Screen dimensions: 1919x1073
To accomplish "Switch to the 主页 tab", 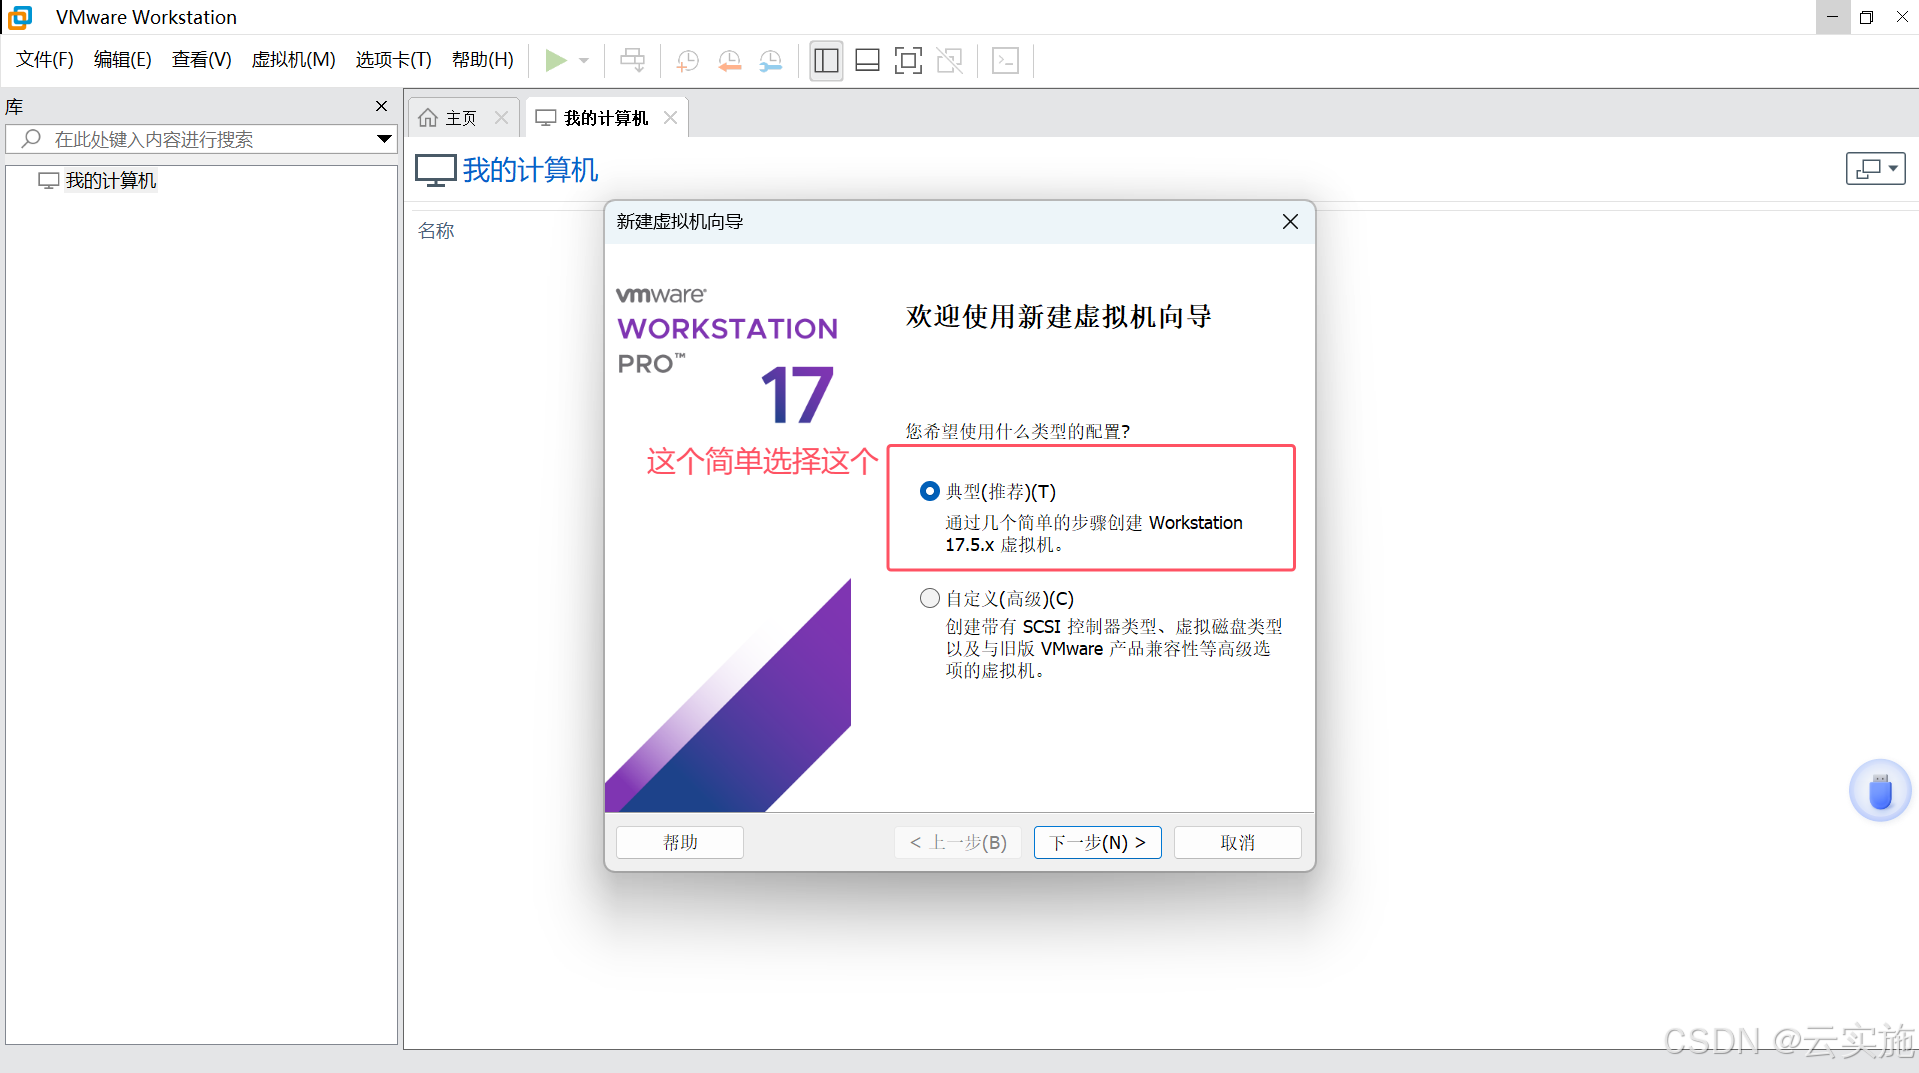I will pyautogui.click(x=460, y=118).
